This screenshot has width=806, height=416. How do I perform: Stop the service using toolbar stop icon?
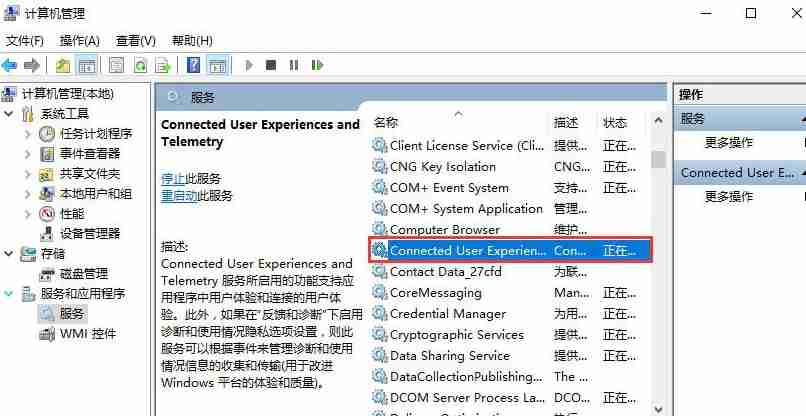pos(271,65)
